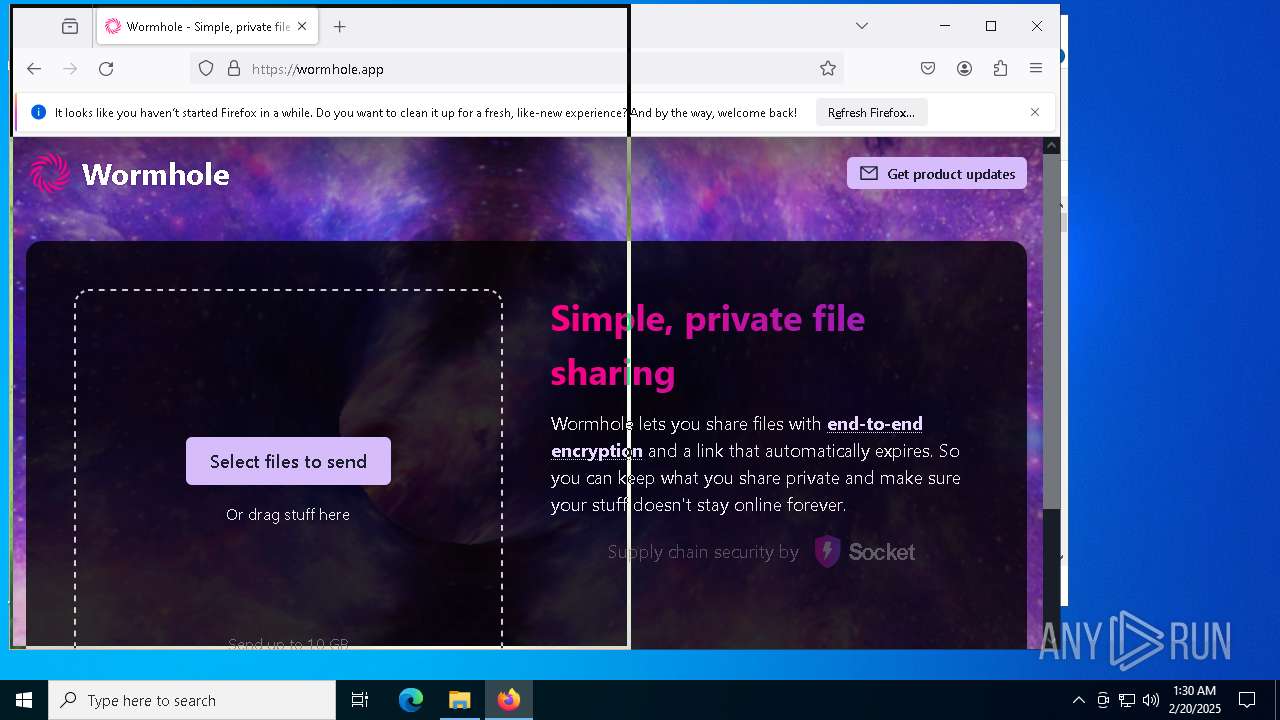Open Task View on taskbar
Screen dimensions: 1280x720
(x=360, y=700)
